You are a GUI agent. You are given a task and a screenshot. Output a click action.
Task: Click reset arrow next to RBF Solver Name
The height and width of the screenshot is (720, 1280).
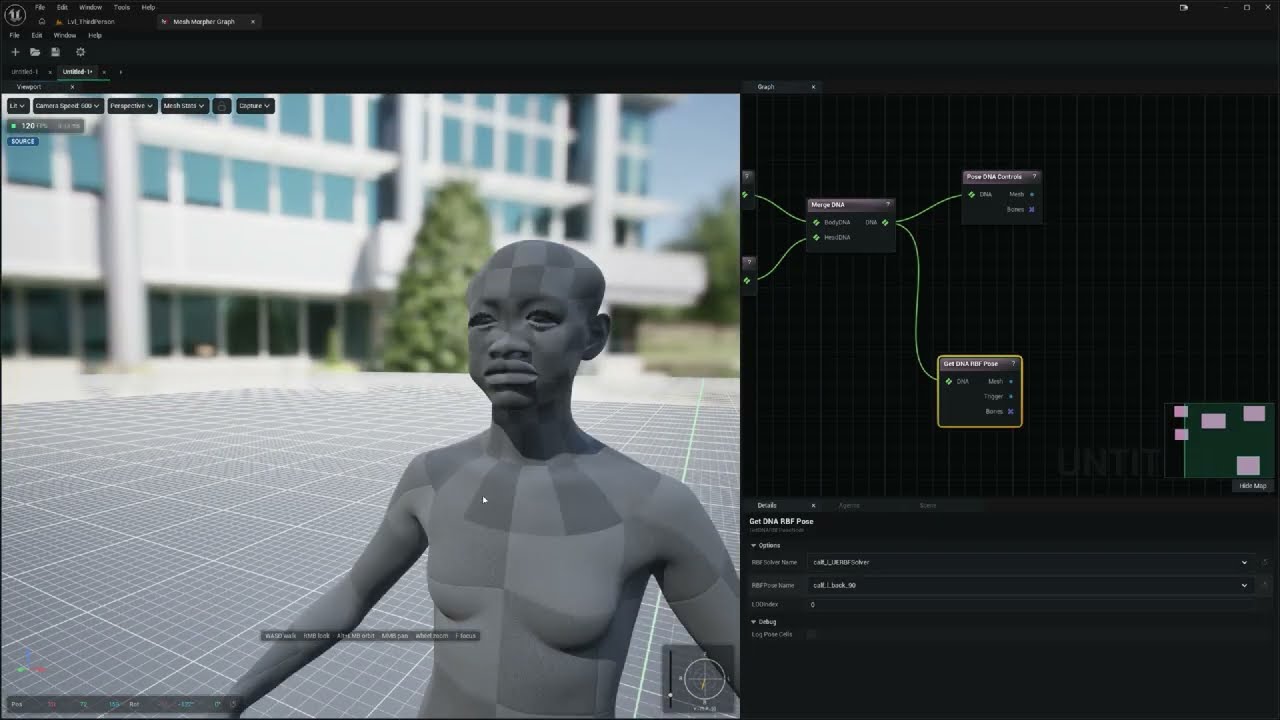(x=1265, y=562)
